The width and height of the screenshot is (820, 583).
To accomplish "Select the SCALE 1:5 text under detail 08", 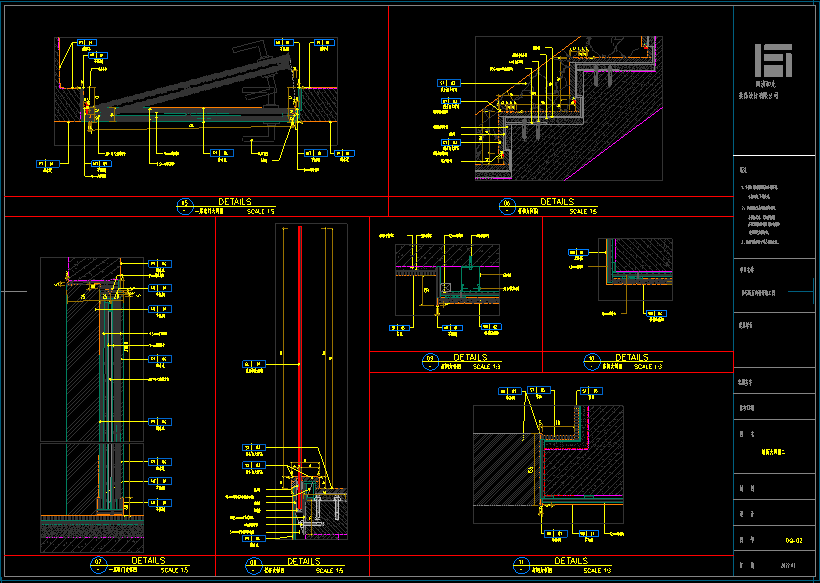I will (330, 571).
